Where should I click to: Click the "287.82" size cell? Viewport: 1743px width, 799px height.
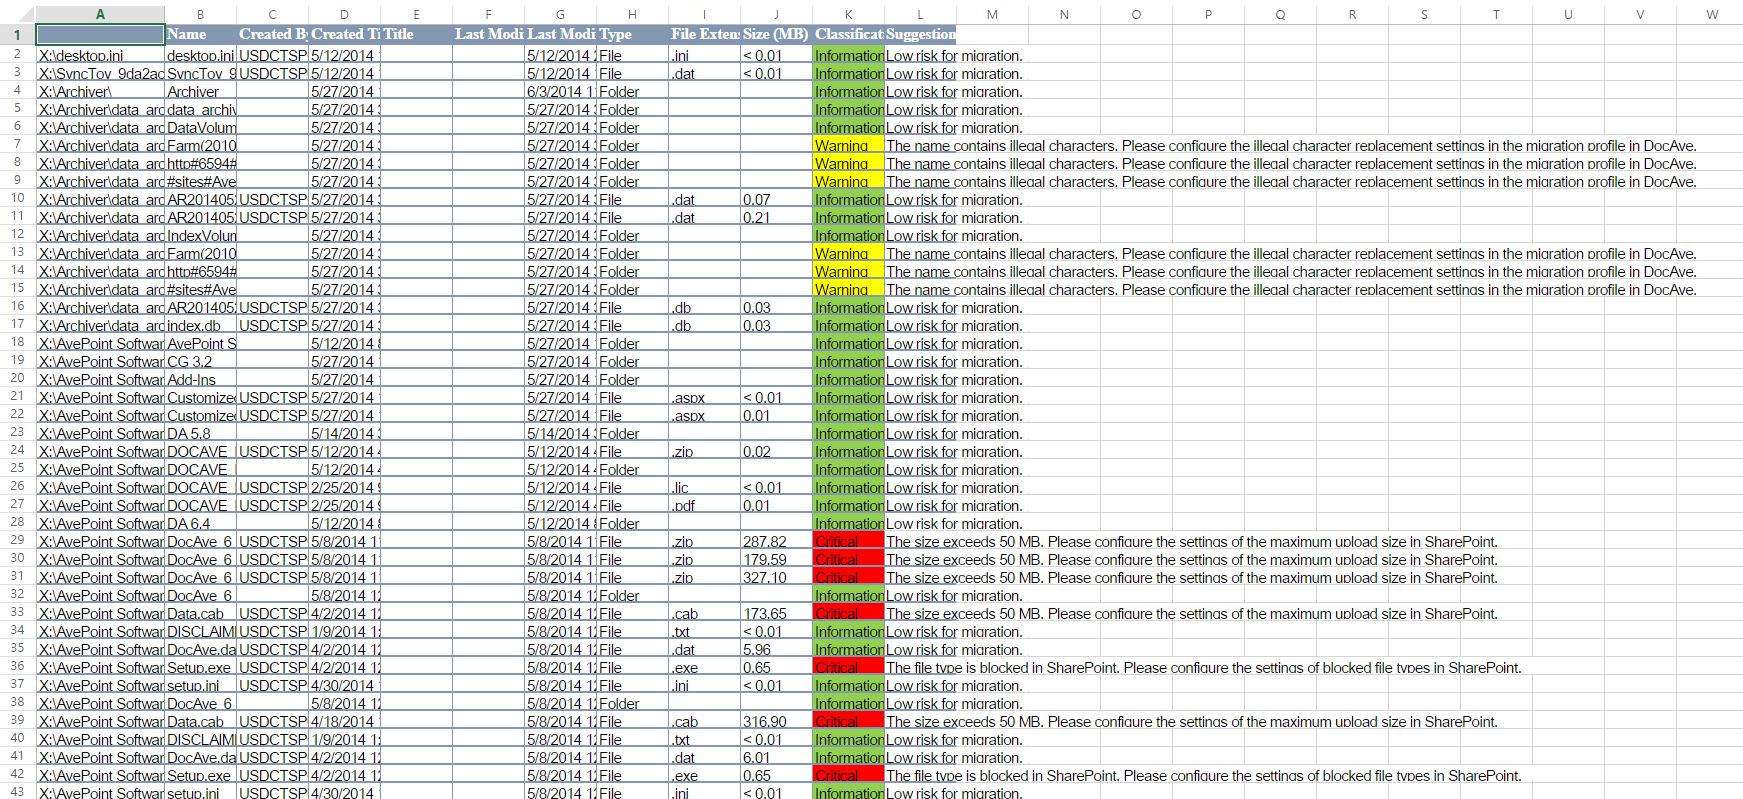777,541
